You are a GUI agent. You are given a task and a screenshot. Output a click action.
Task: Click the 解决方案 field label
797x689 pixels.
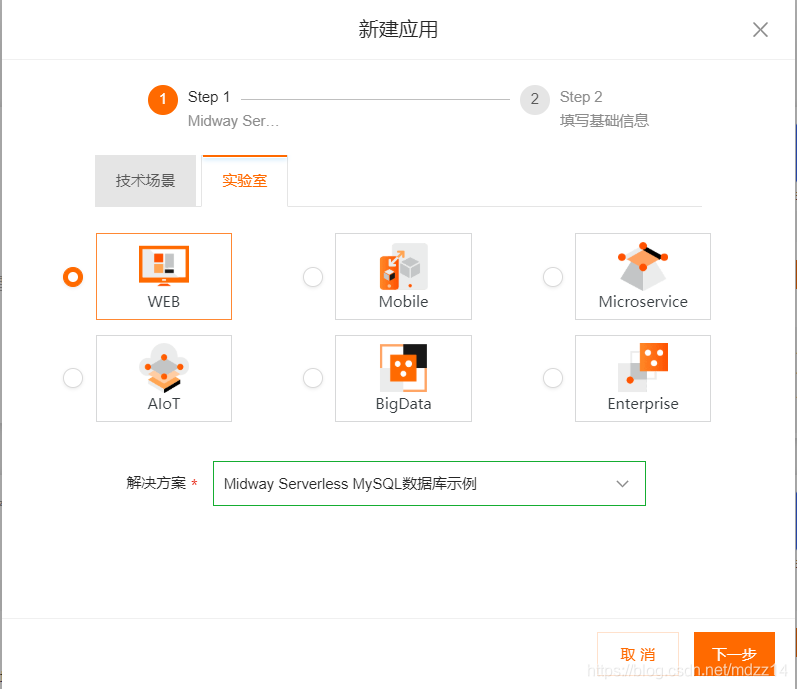156,483
